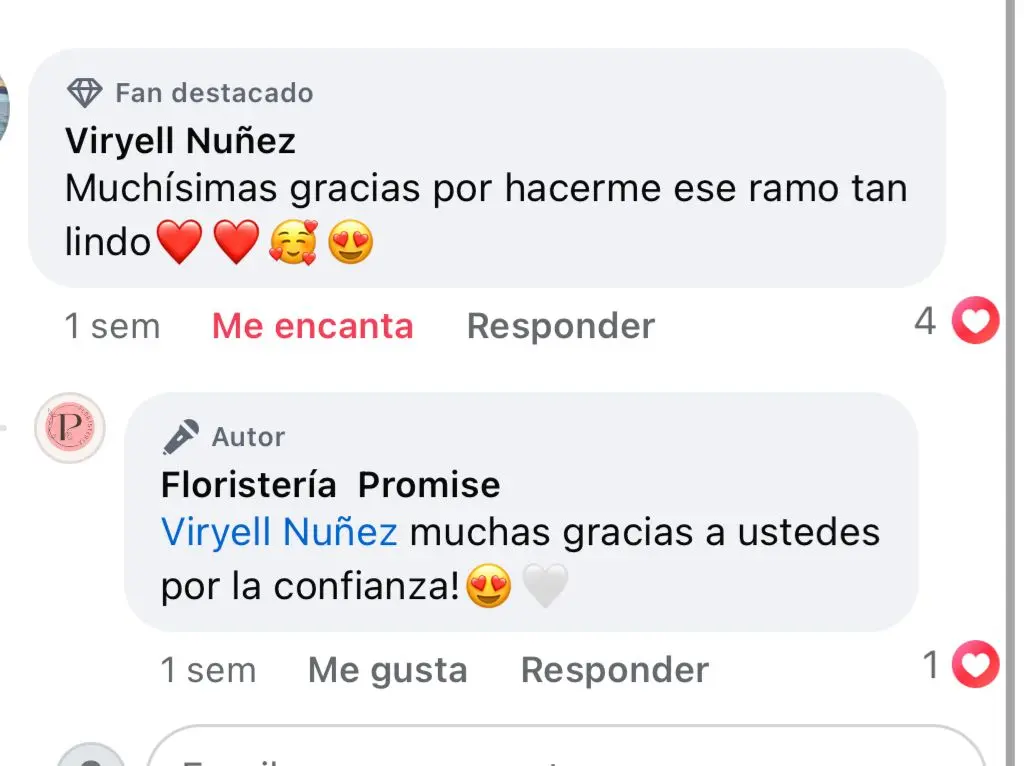Click Viryell Nuñez's partly visible avatar
The width and height of the screenshot is (1024, 766).
(5, 108)
